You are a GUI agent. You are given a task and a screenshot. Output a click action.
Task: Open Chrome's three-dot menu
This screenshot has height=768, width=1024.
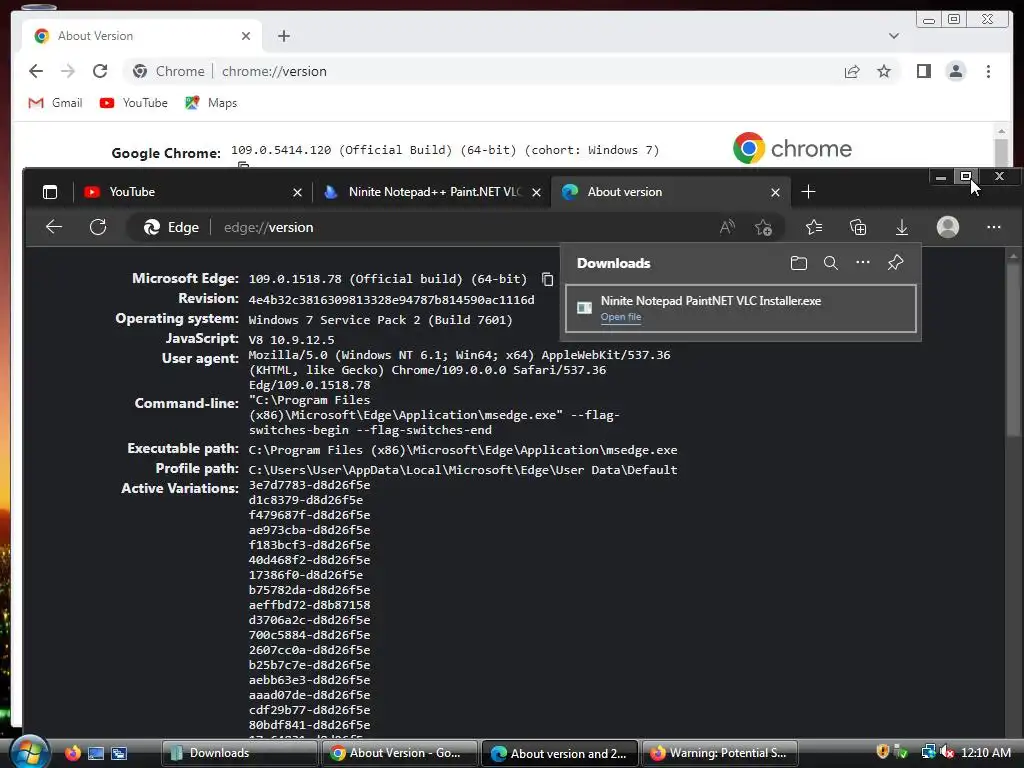tap(988, 71)
